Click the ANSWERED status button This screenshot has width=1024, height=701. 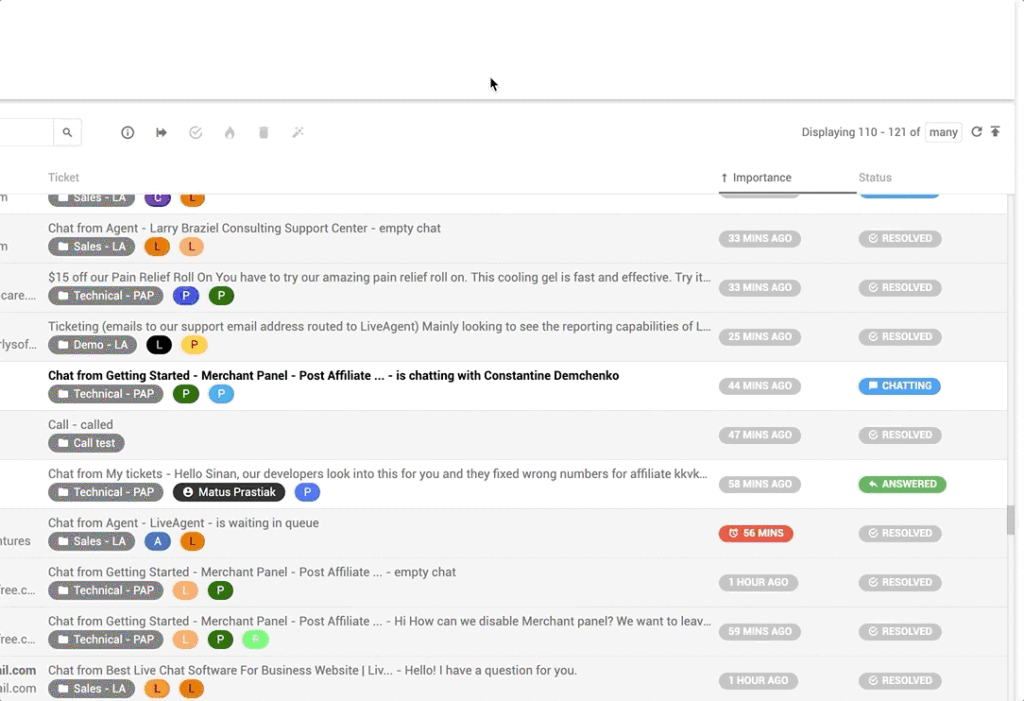click(901, 484)
